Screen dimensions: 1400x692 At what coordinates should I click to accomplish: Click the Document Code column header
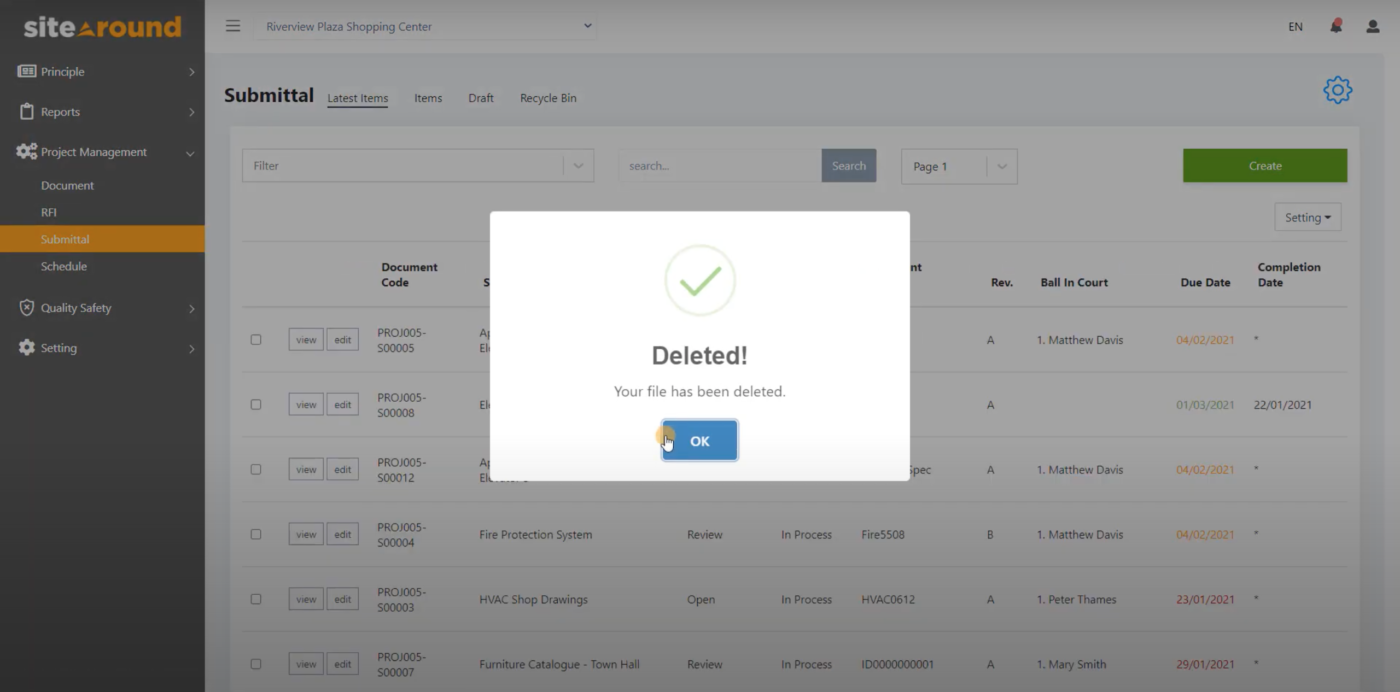coord(409,275)
